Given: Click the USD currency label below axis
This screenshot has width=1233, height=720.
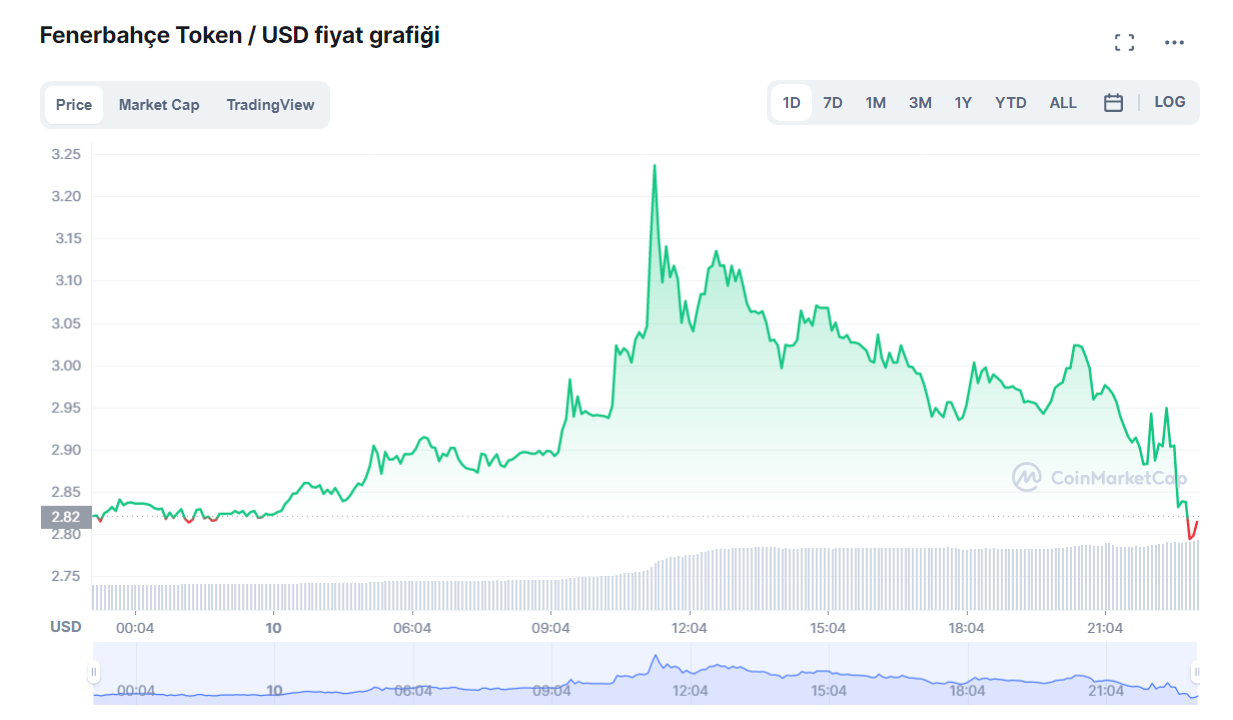Looking at the screenshot, I should (66, 627).
